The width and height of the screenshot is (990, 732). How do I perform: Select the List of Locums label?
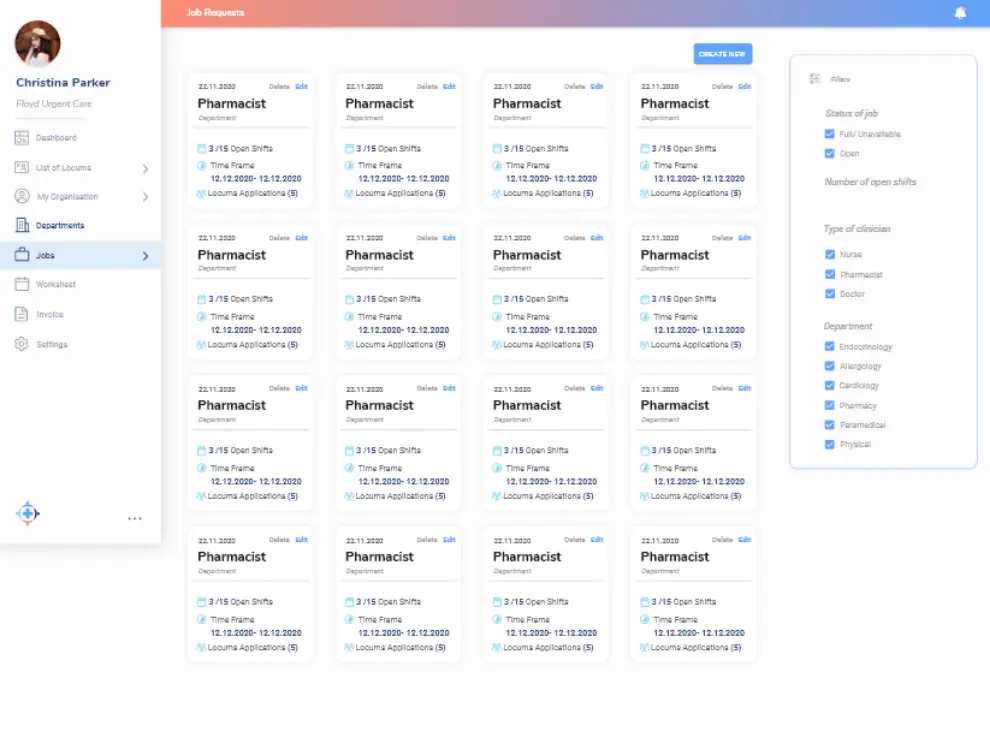(x=64, y=168)
